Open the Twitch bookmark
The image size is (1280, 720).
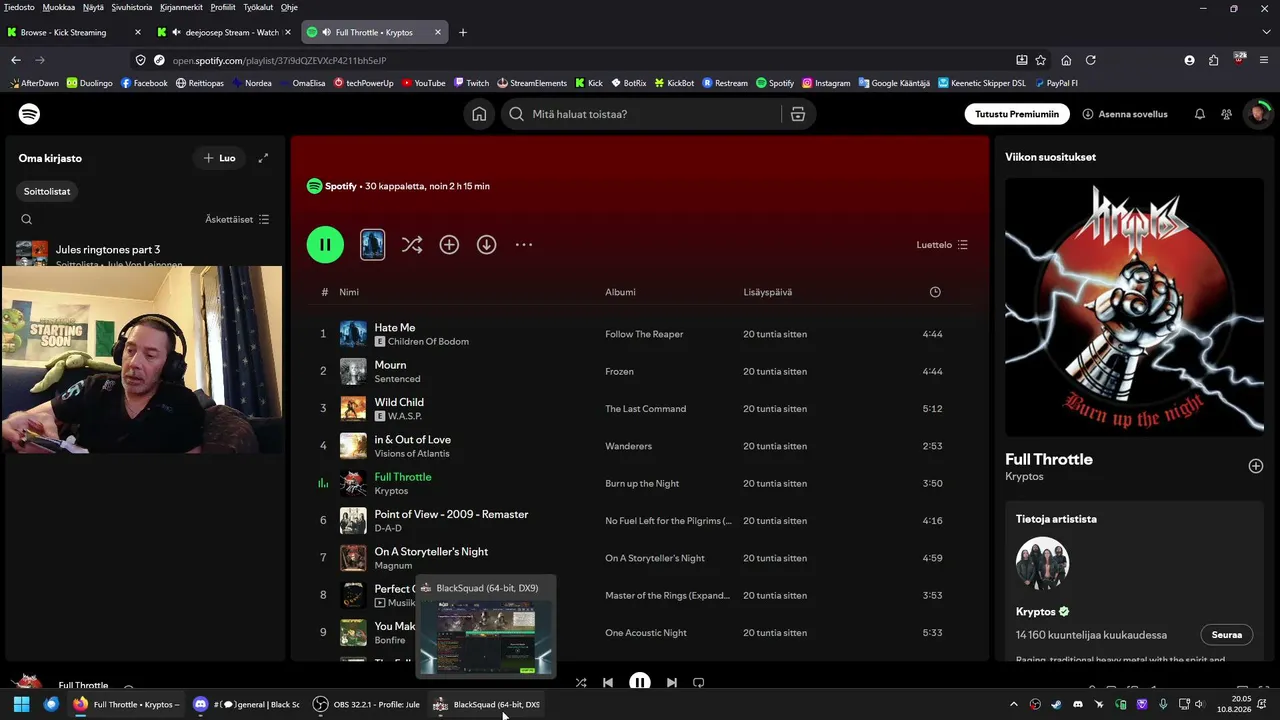tap(471, 83)
